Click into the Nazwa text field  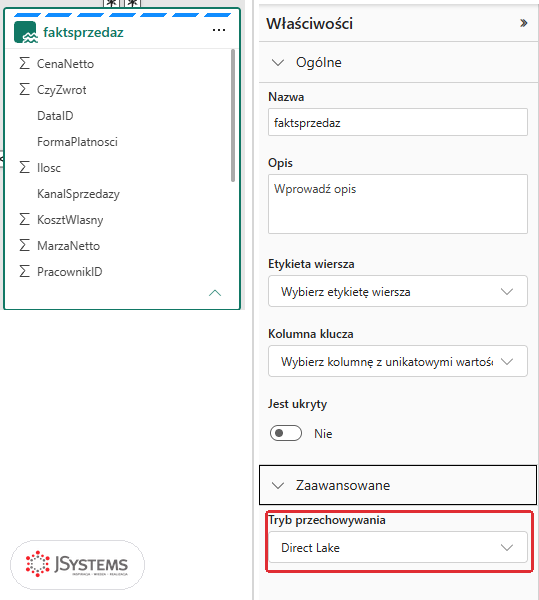[x=398, y=122]
